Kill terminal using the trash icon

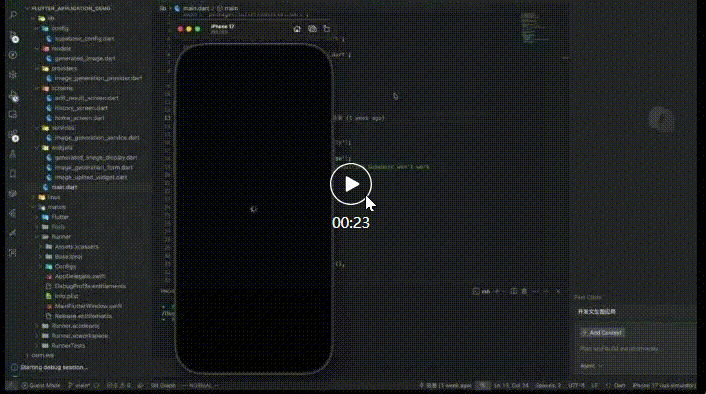[x=524, y=292]
